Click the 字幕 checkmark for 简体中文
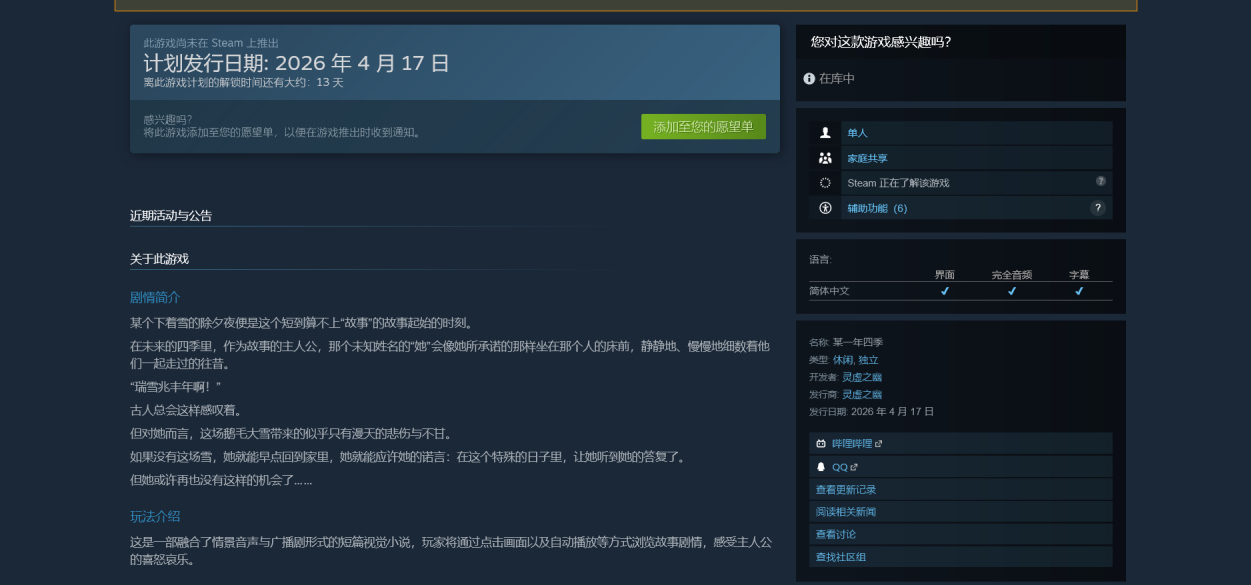Image resolution: width=1251 pixels, height=585 pixels. (x=1078, y=291)
